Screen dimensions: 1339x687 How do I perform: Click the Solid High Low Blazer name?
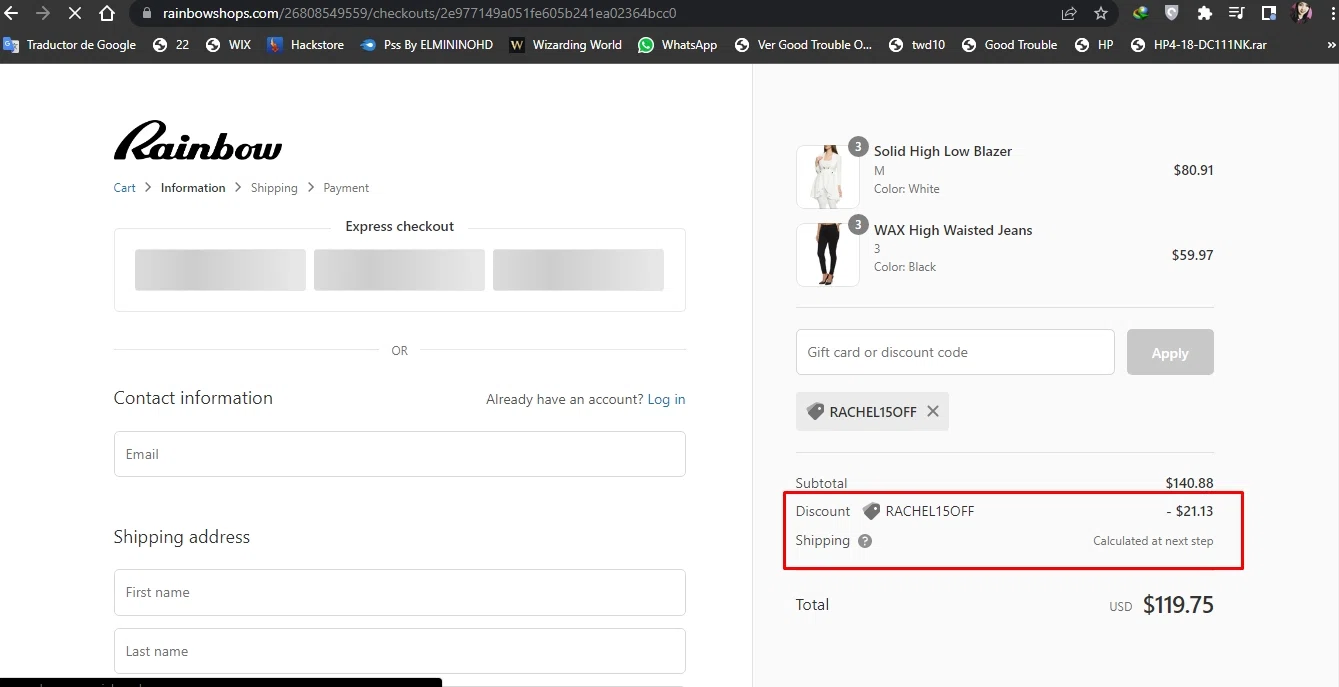tap(943, 151)
